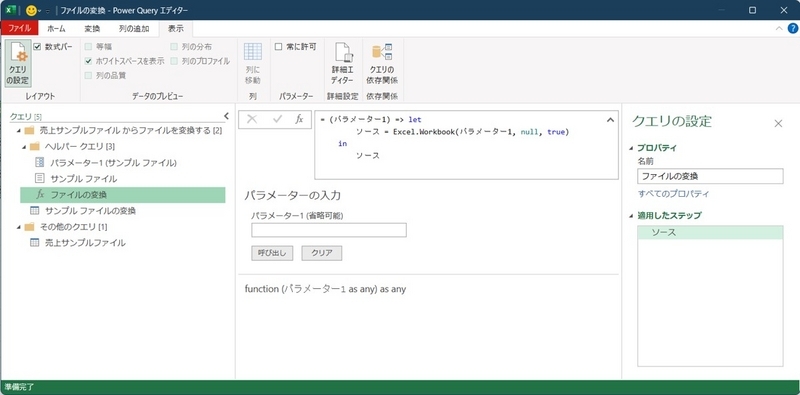
Task: Maximize the Power Query editor window
Action: click(x=753, y=10)
